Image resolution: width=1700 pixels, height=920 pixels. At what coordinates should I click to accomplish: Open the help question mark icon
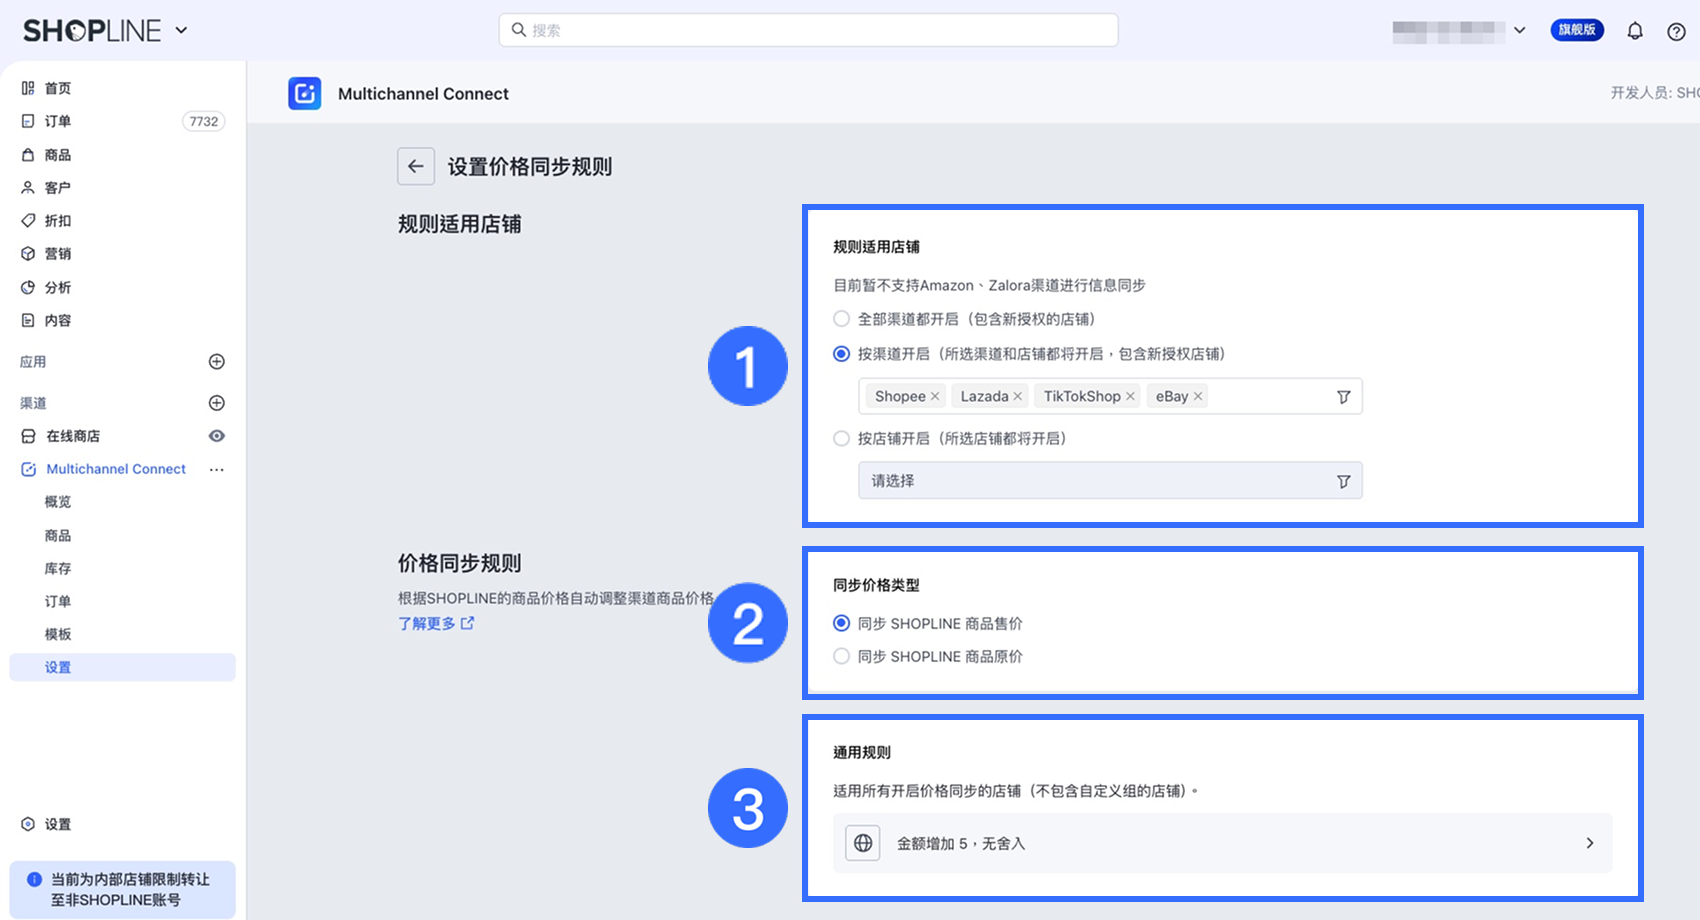point(1676,31)
